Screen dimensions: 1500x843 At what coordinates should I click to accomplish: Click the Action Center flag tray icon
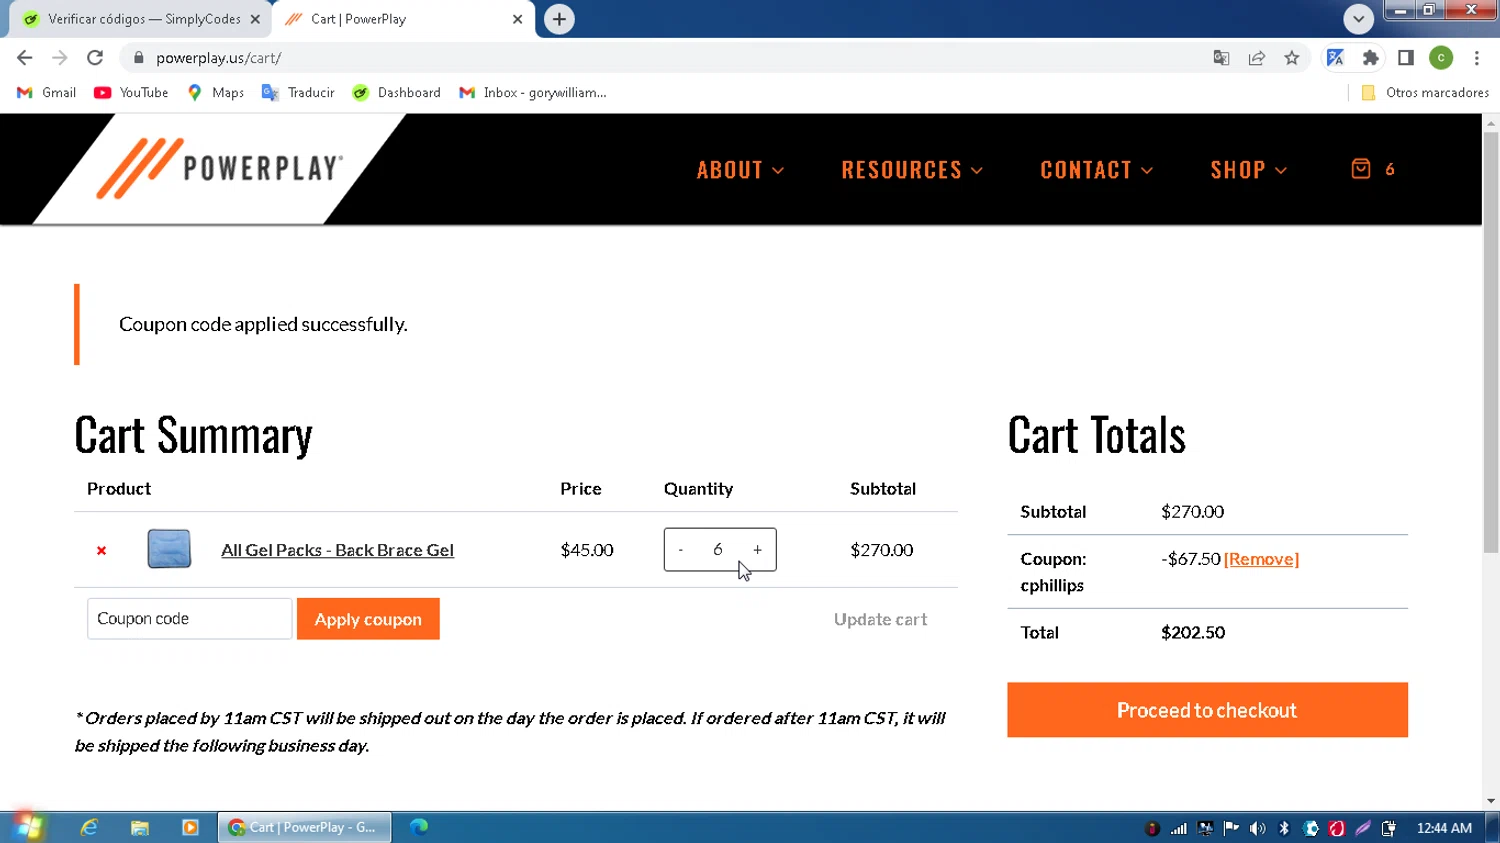pos(1231,828)
